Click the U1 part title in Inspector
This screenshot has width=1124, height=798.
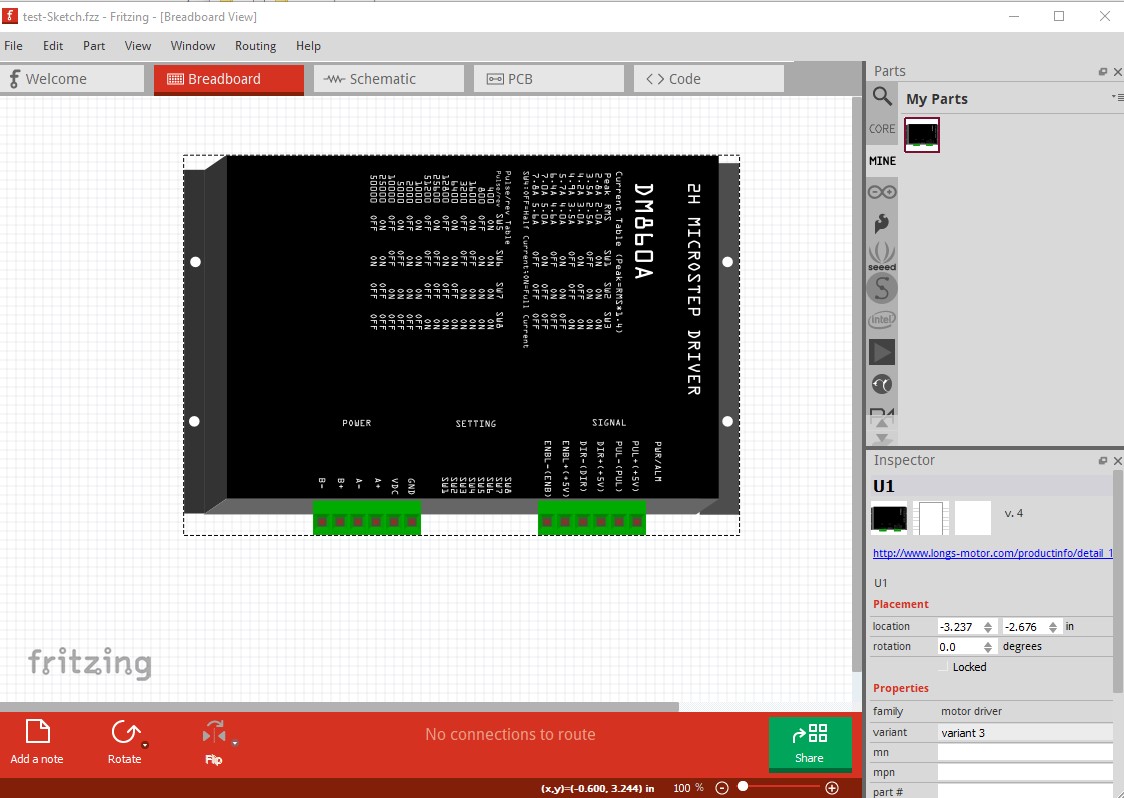pyautogui.click(x=884, y=486)
